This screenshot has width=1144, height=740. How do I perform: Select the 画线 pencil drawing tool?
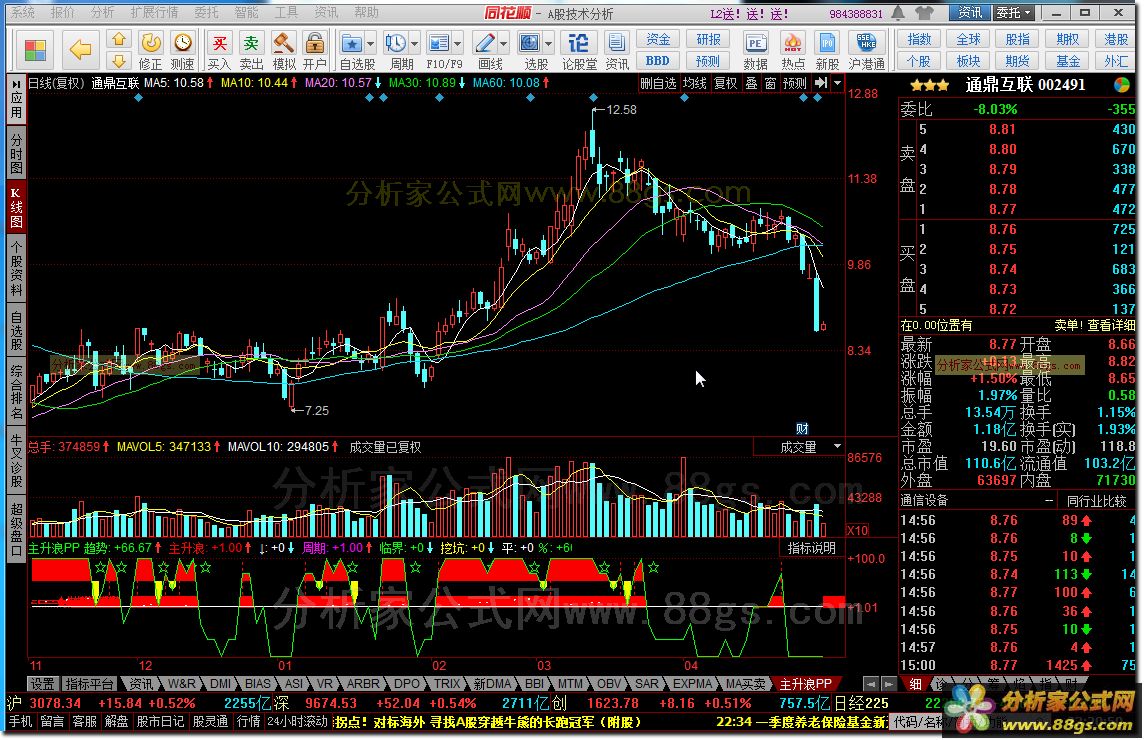pos(484,44)
